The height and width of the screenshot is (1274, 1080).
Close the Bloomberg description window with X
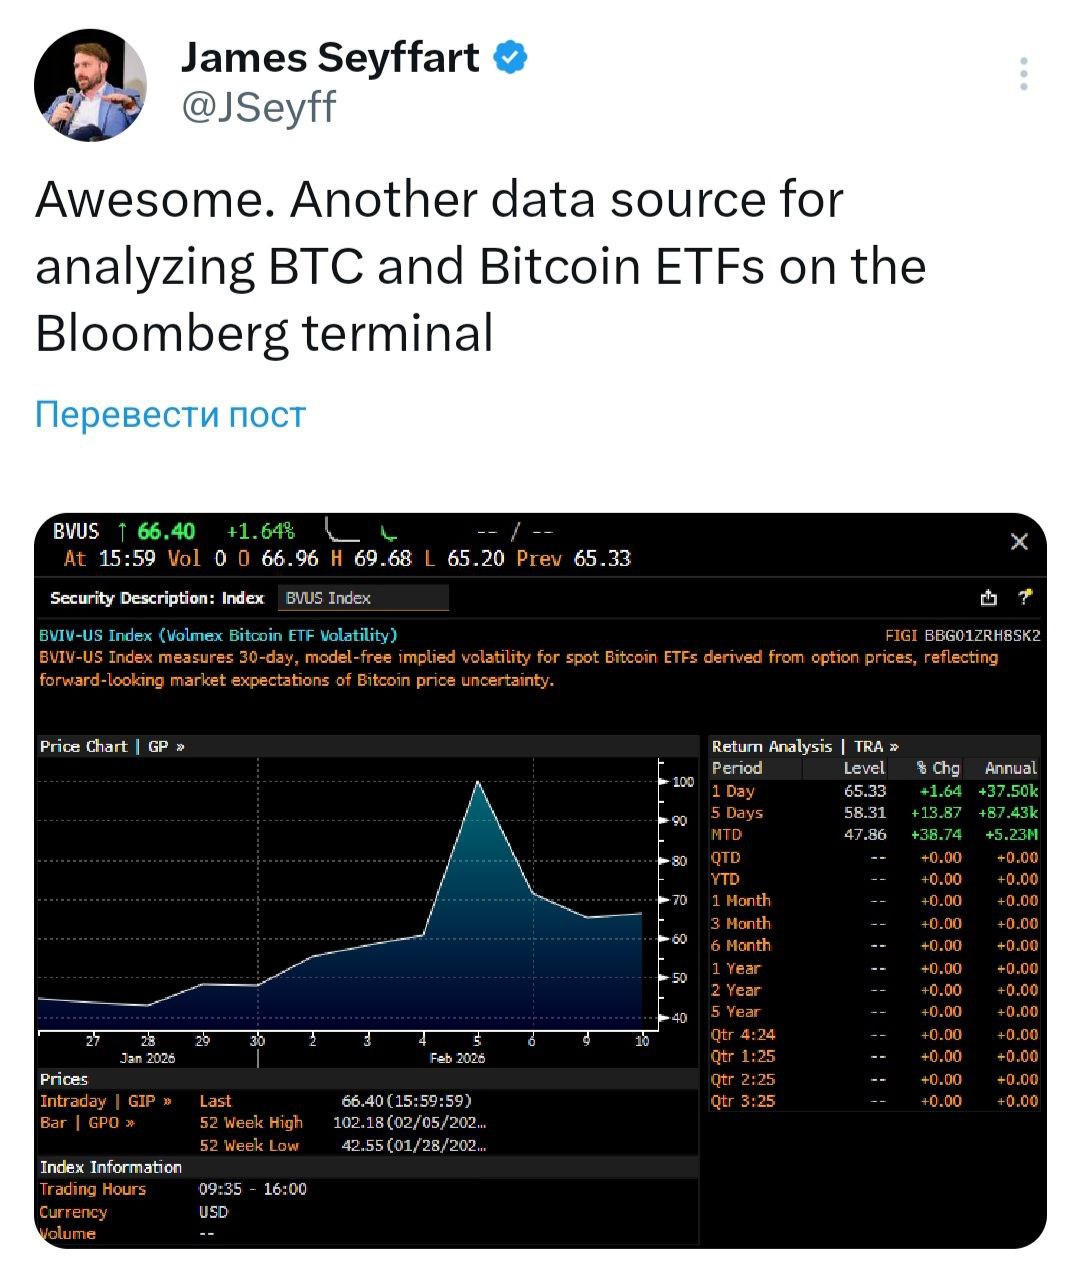(x=1019, y=542)
